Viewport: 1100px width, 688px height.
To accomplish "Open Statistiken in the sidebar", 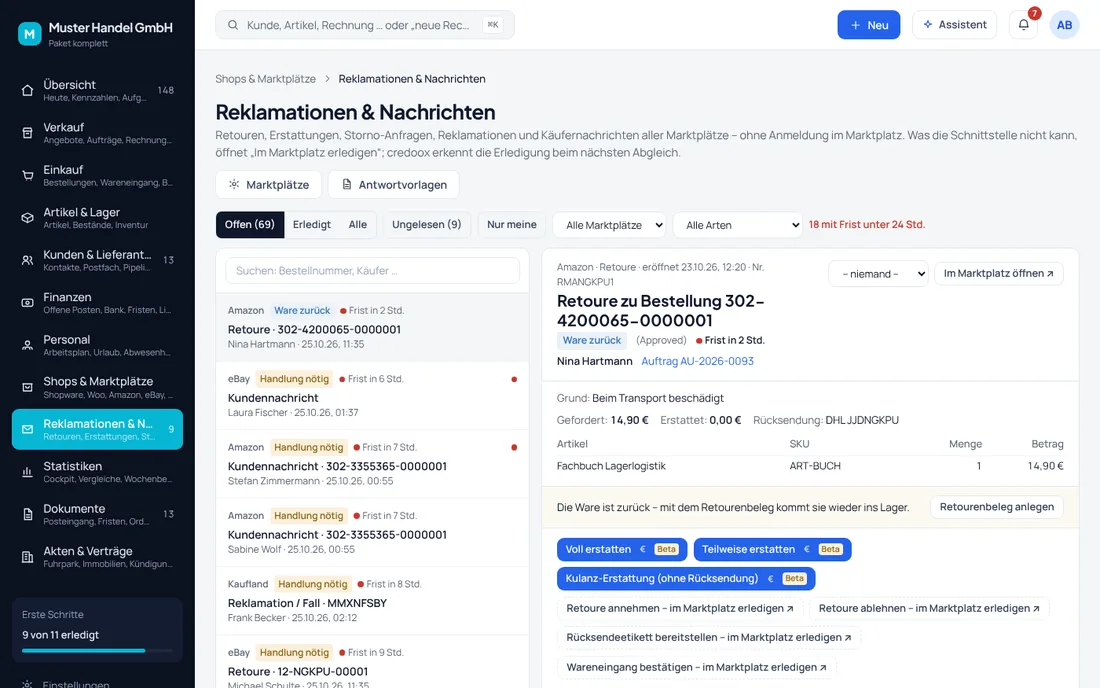I will (x=98, y=472).
